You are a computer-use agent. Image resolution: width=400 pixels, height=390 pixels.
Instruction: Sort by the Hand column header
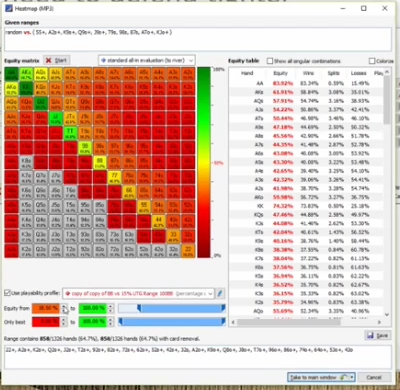[x=247, y=73]
